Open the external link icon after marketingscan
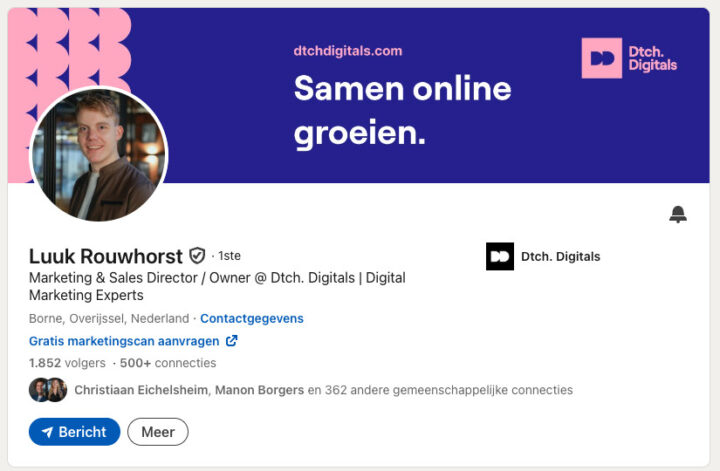 [231, 341]
